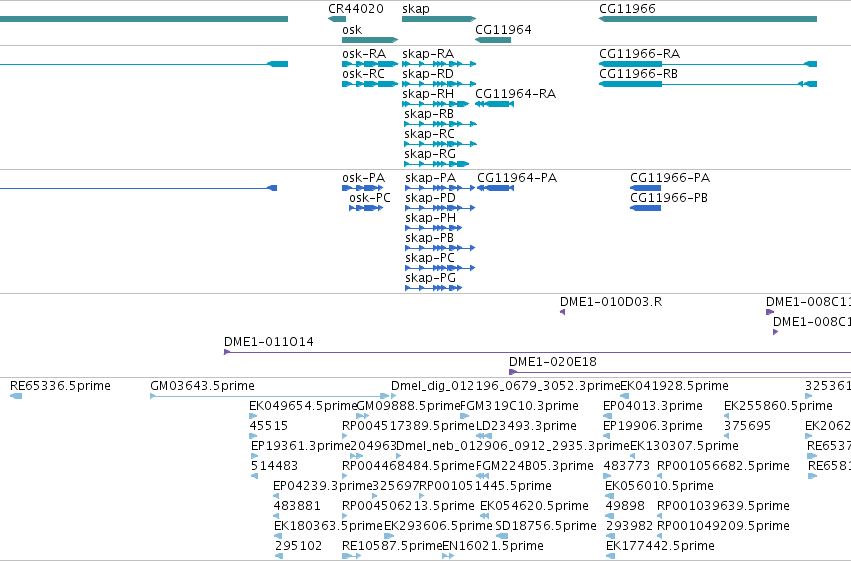Image resolution: width=851 pixels, height=561 pixels.
Task: Click the 49898 feature
Action: point(609,516)
